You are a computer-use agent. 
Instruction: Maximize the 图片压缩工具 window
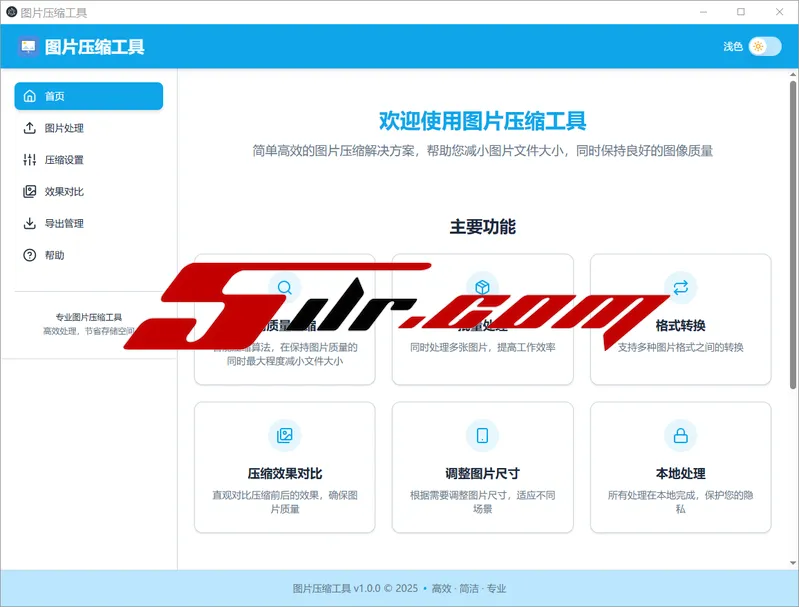coord(741,12)
